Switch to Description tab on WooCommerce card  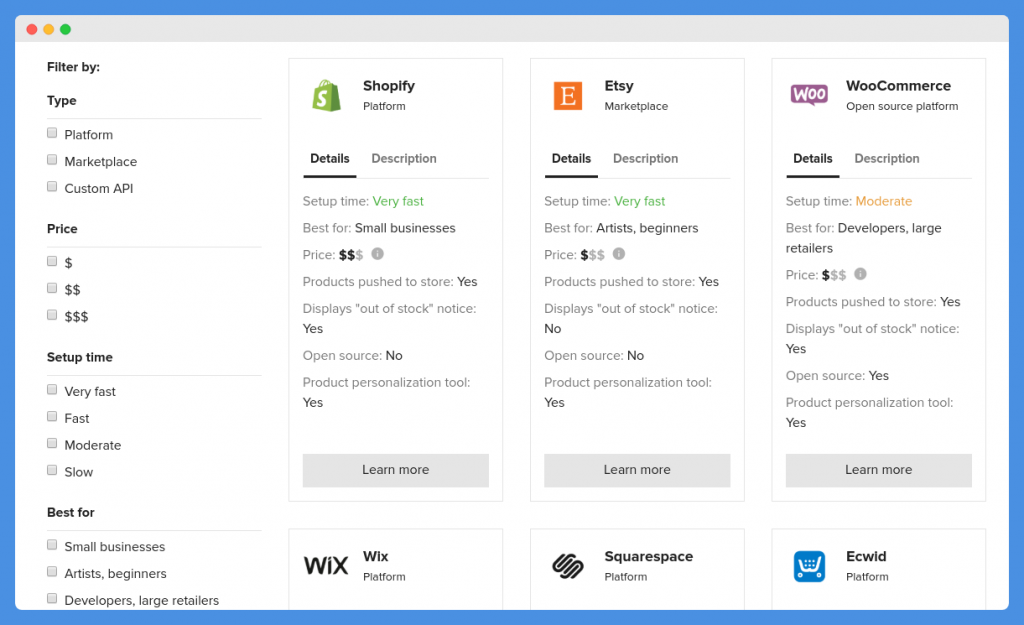tap(887, 159)
